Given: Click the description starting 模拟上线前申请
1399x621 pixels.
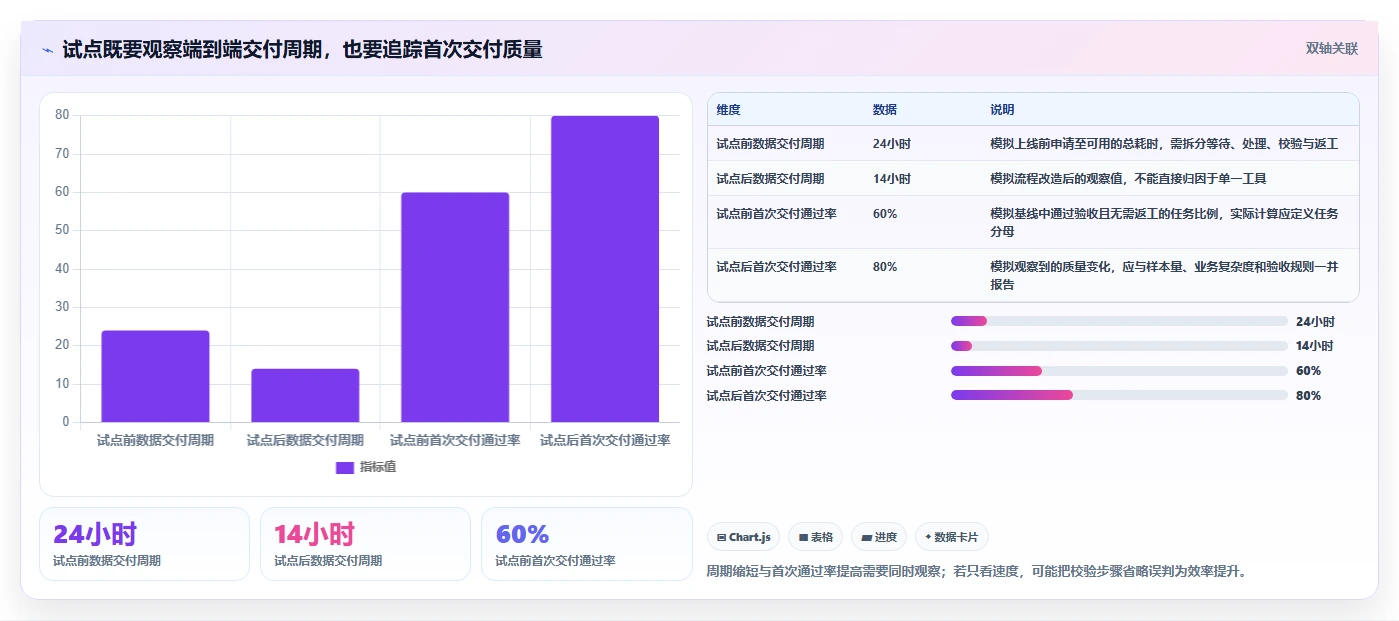Looking at the screenshot, I should 1164,144.
